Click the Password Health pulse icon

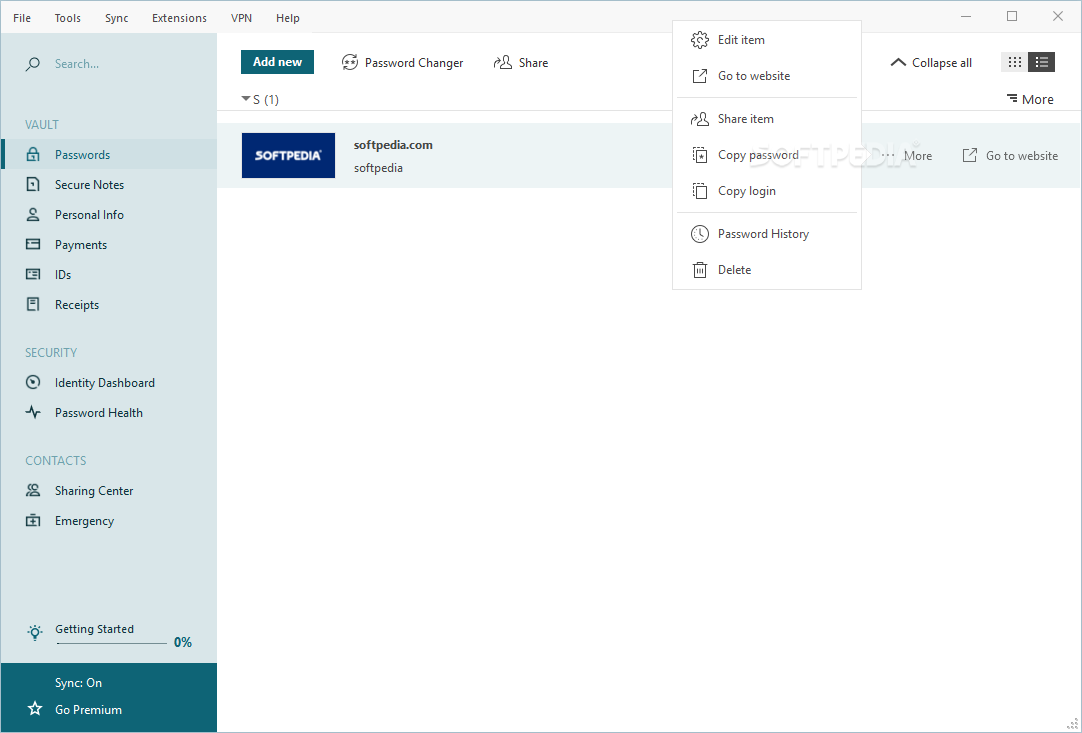(32, 413)
